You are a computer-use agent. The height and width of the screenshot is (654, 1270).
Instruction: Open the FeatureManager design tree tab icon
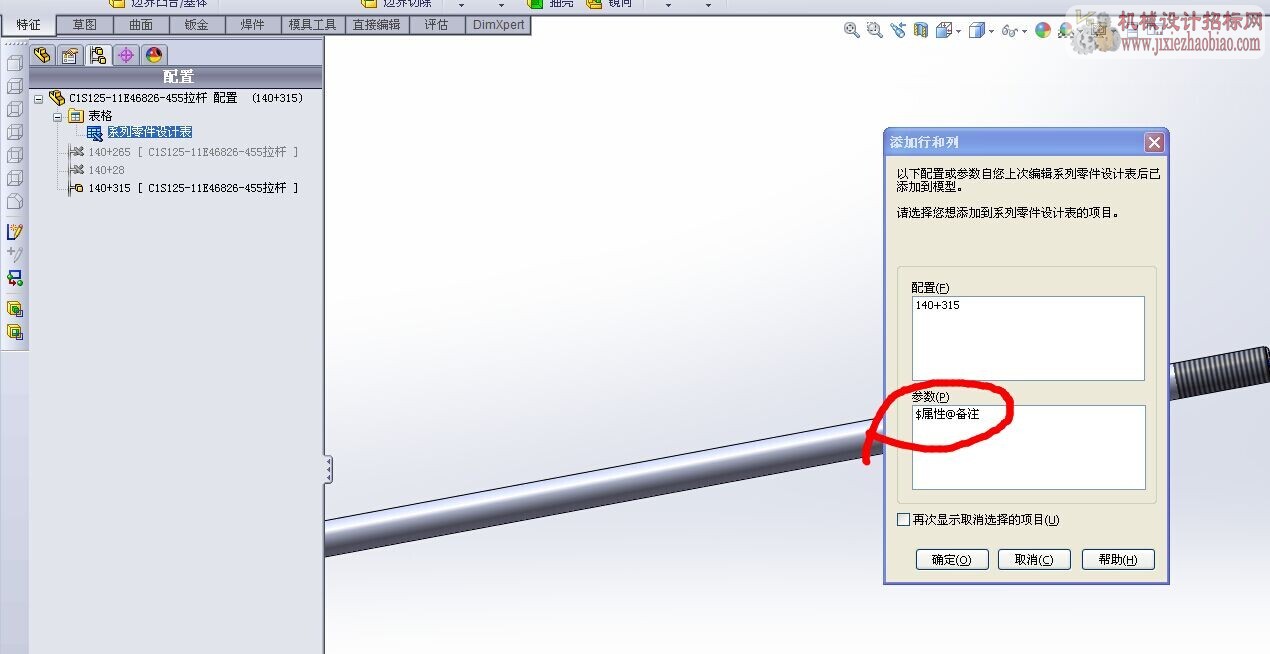click(x=42, y=55)
